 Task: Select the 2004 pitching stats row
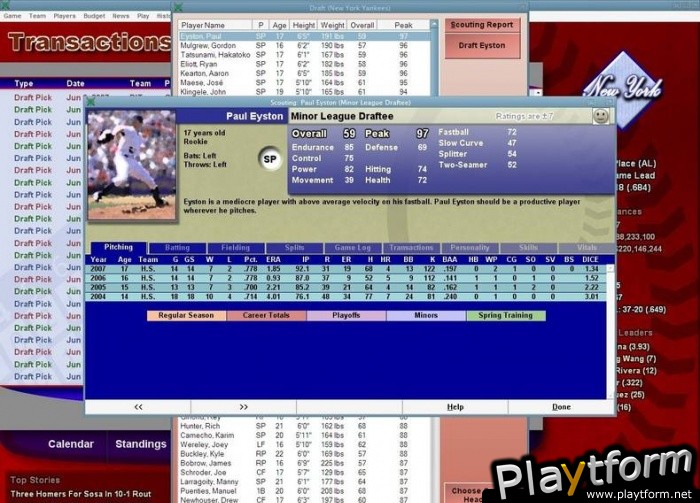coord(346,297)
